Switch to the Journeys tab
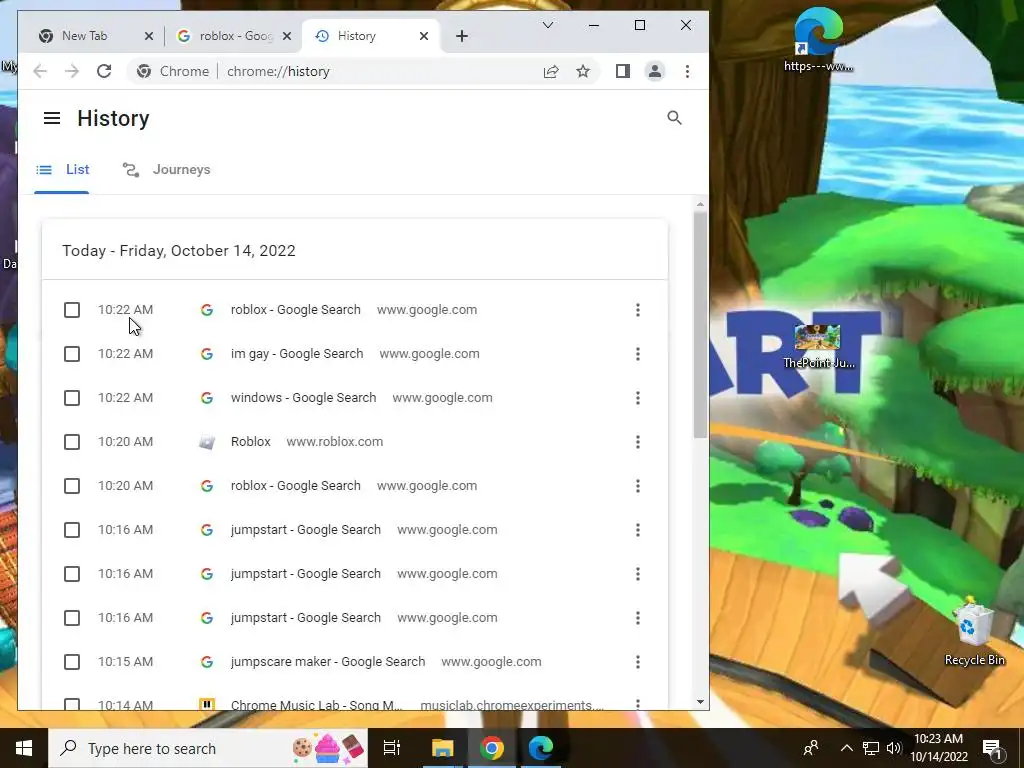Image resolution: width=1024 pixels, height=768 pixels. coord(167,170)
